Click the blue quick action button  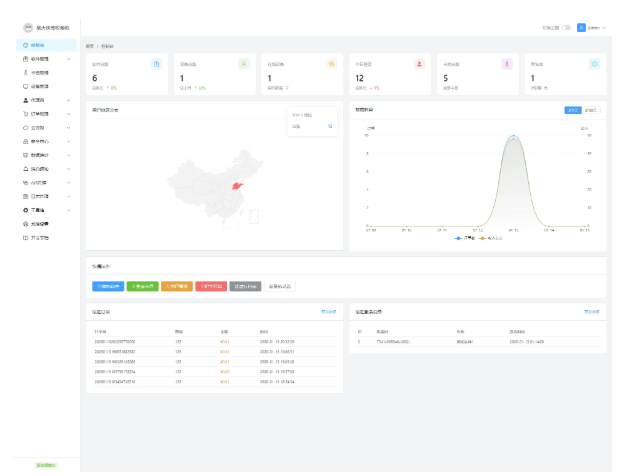pyautogui.click(x=107, y=286)
